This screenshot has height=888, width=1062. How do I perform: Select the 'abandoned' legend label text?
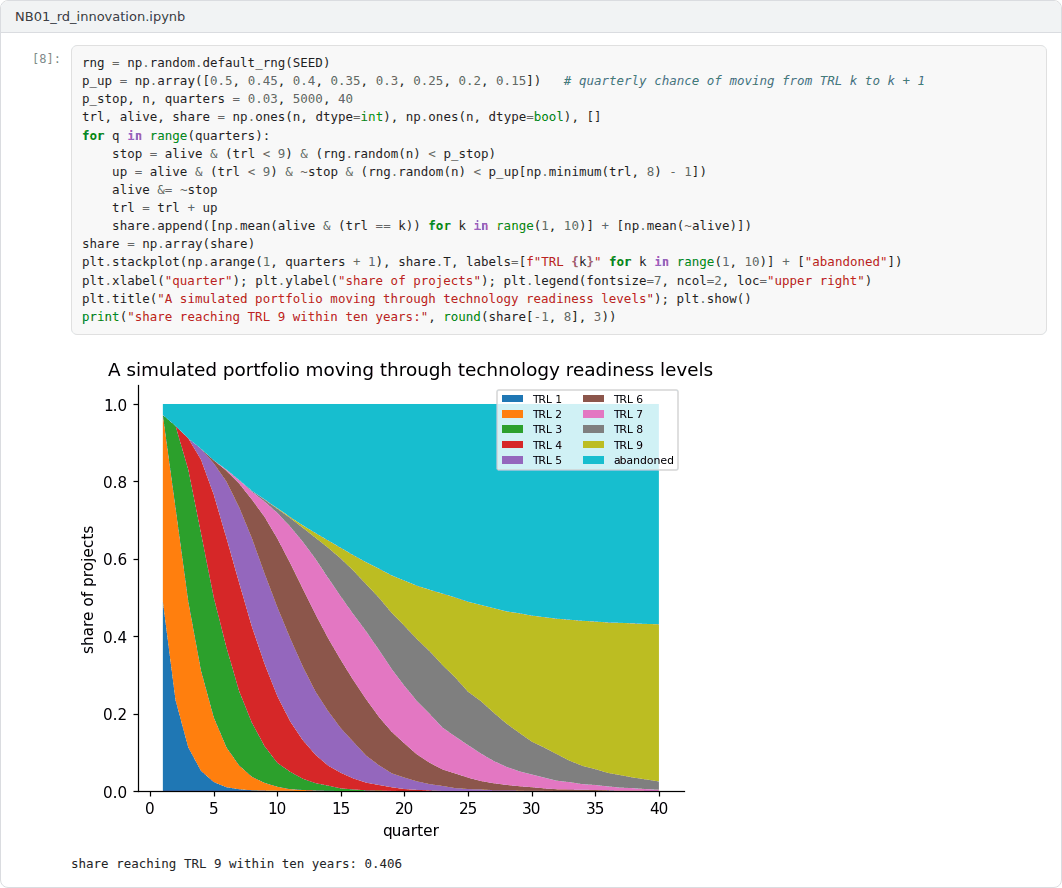[x=643, y=460]
